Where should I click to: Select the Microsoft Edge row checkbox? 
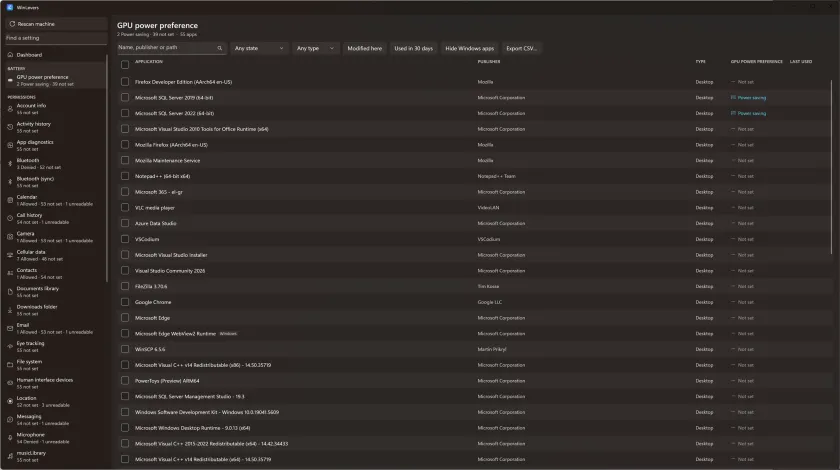coord(125,318)
